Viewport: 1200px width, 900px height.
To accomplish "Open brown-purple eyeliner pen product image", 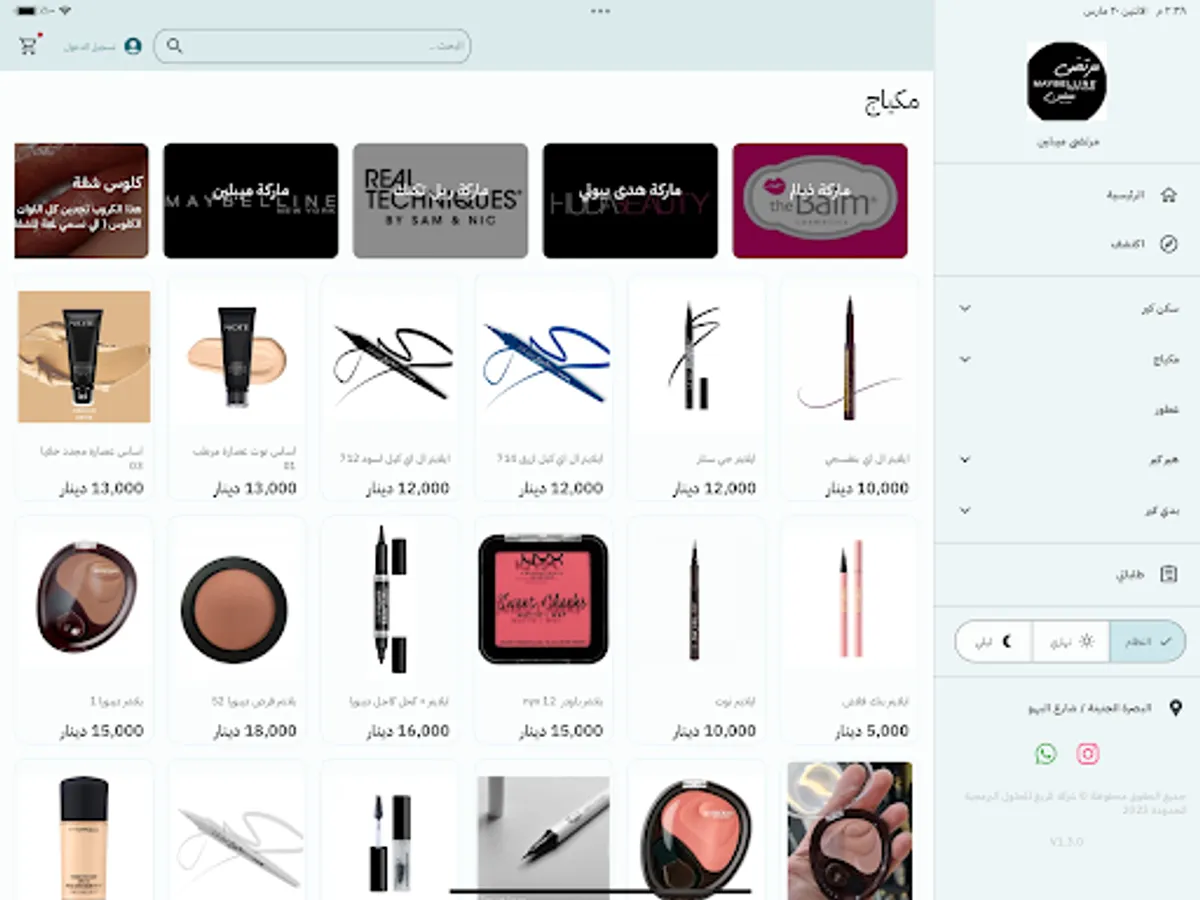I will [849, 357].
